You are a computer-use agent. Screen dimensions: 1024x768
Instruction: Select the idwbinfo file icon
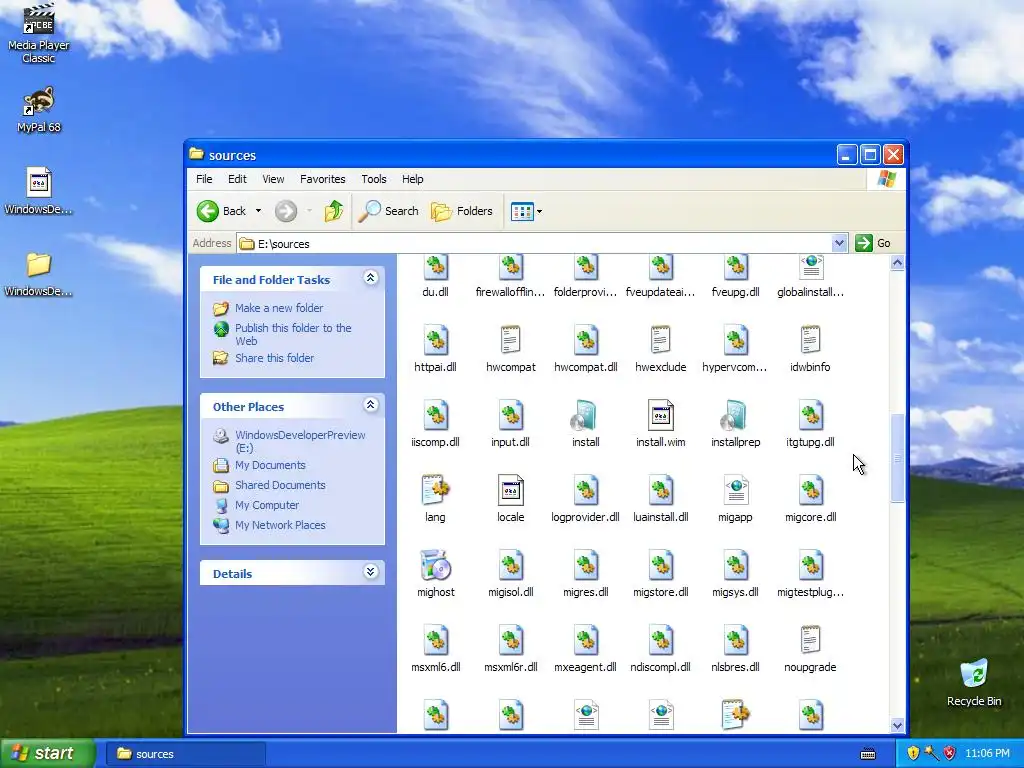(810, 340)
